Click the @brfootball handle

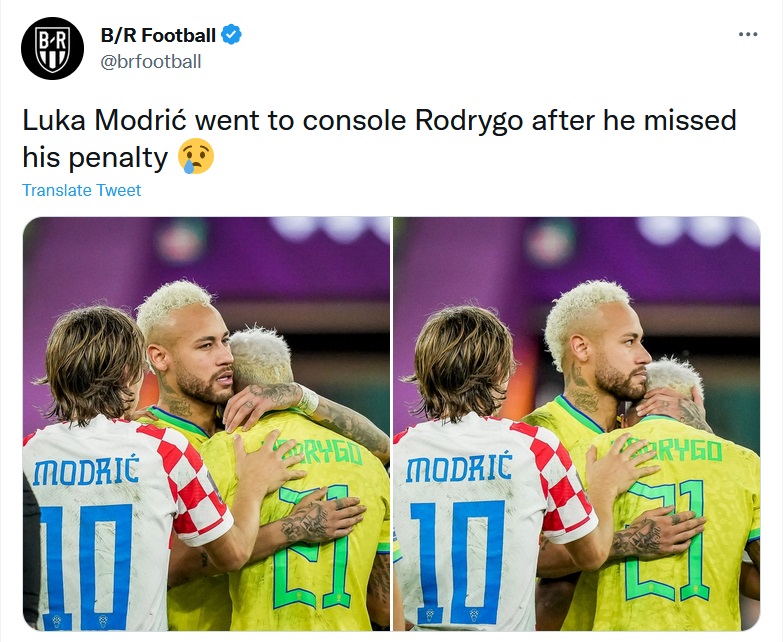[x=151, y=62]
